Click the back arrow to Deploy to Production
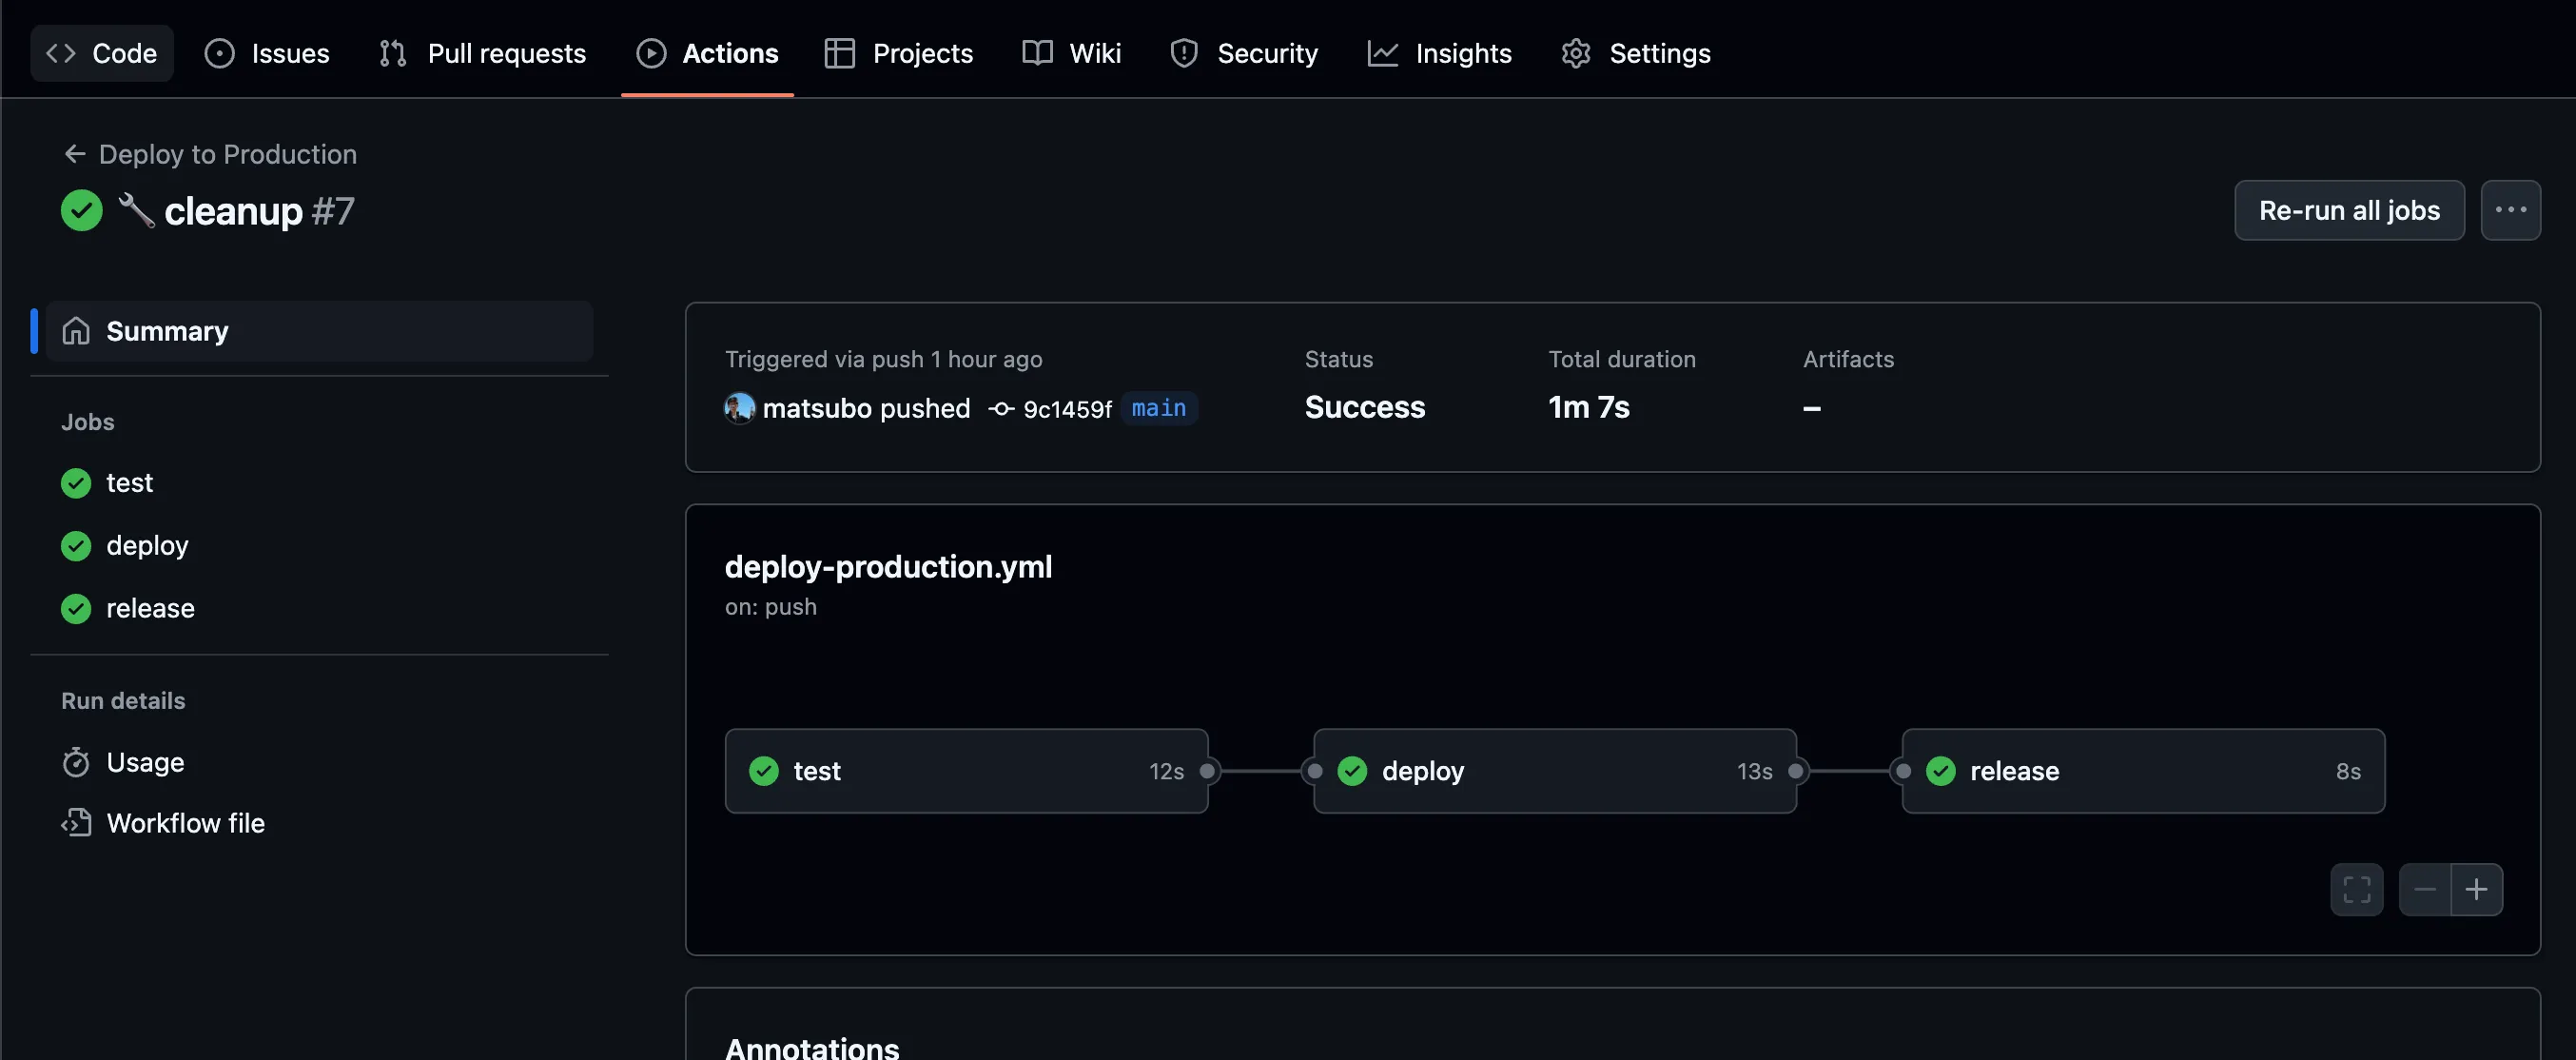The image size is (2576, 1060). pos(74,154)
